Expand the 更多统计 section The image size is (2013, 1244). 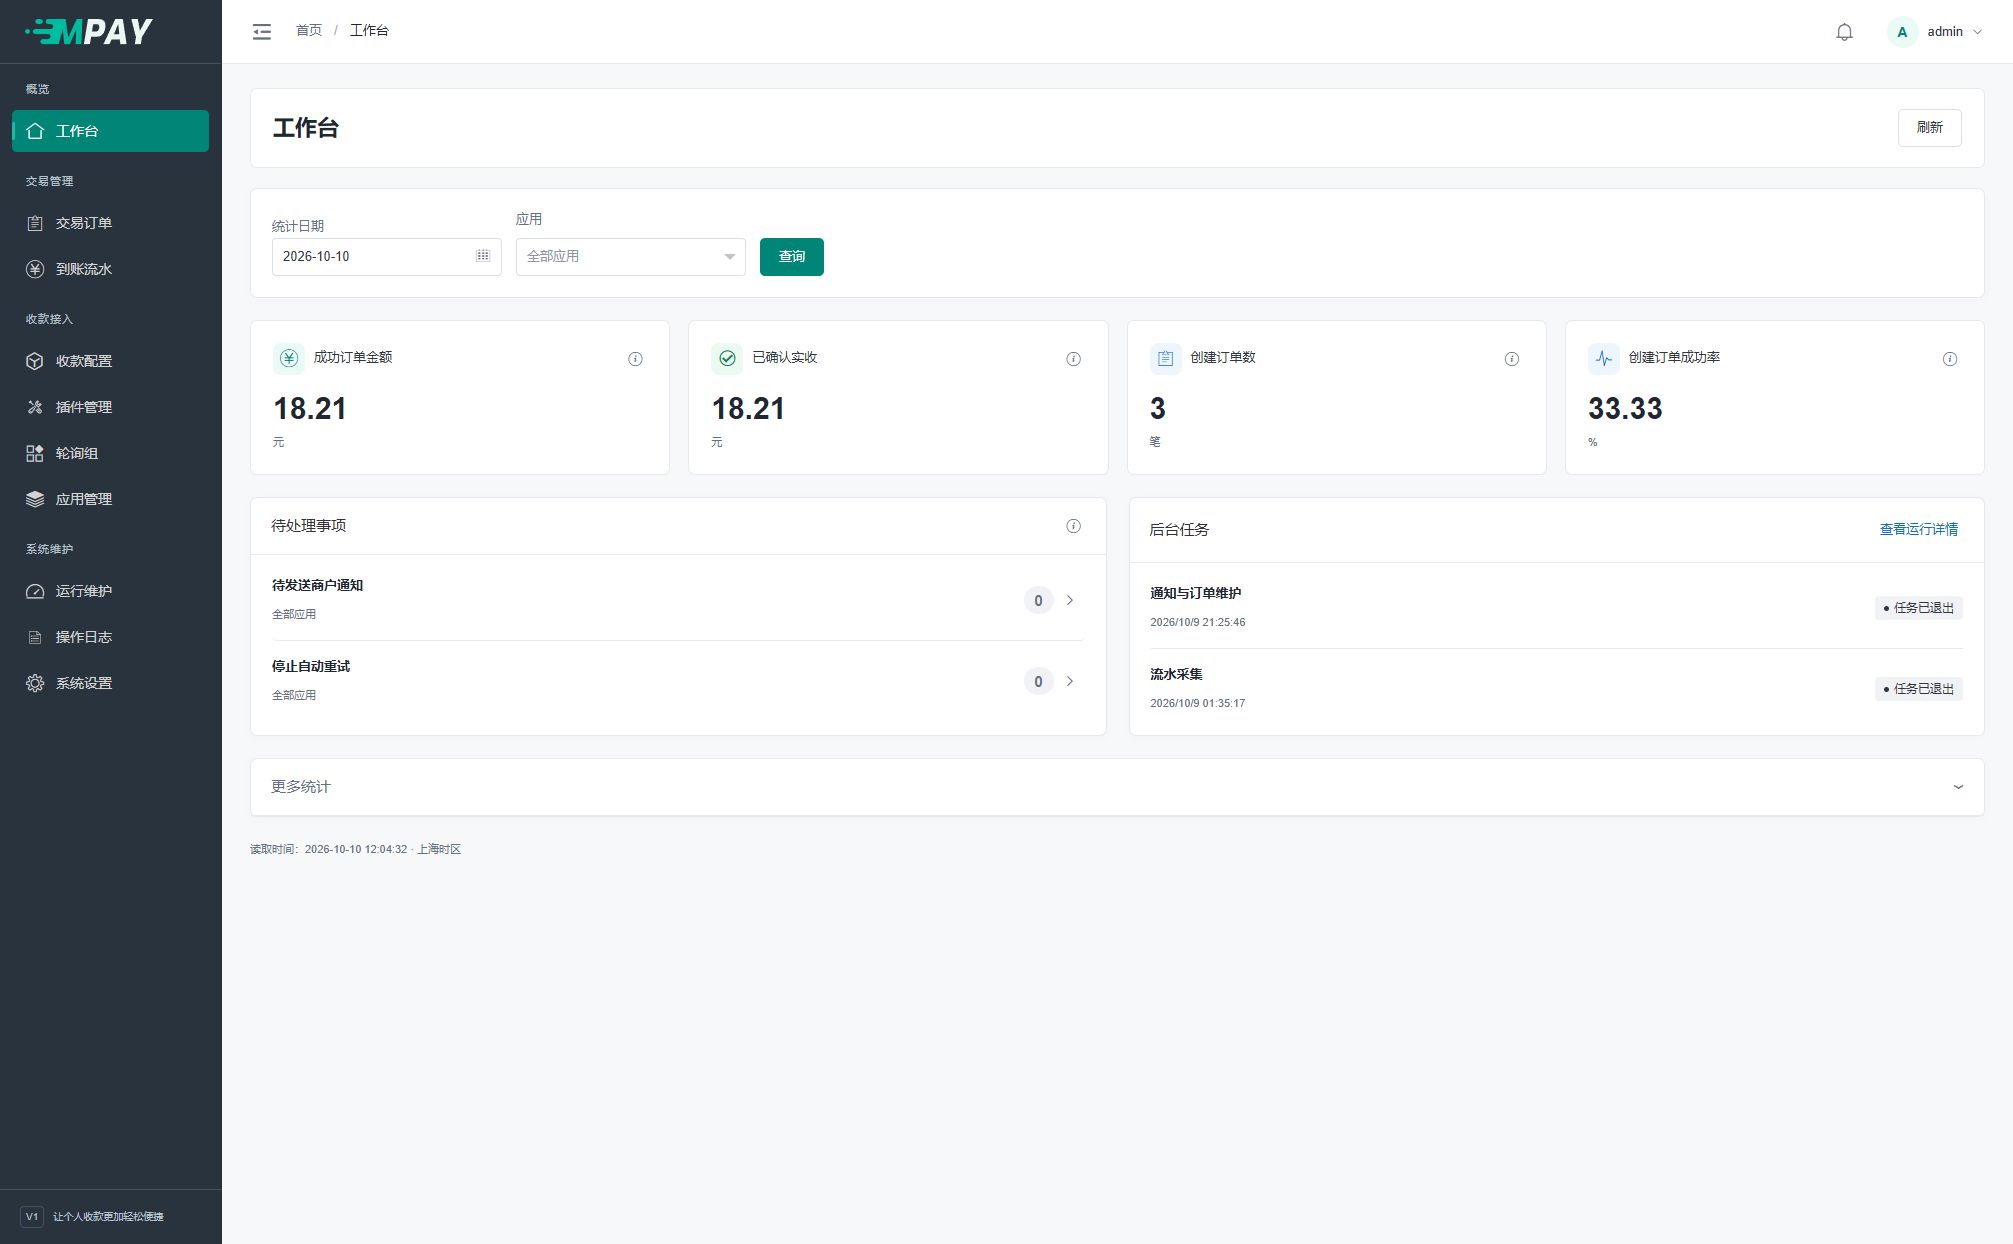coord(1117,787)
